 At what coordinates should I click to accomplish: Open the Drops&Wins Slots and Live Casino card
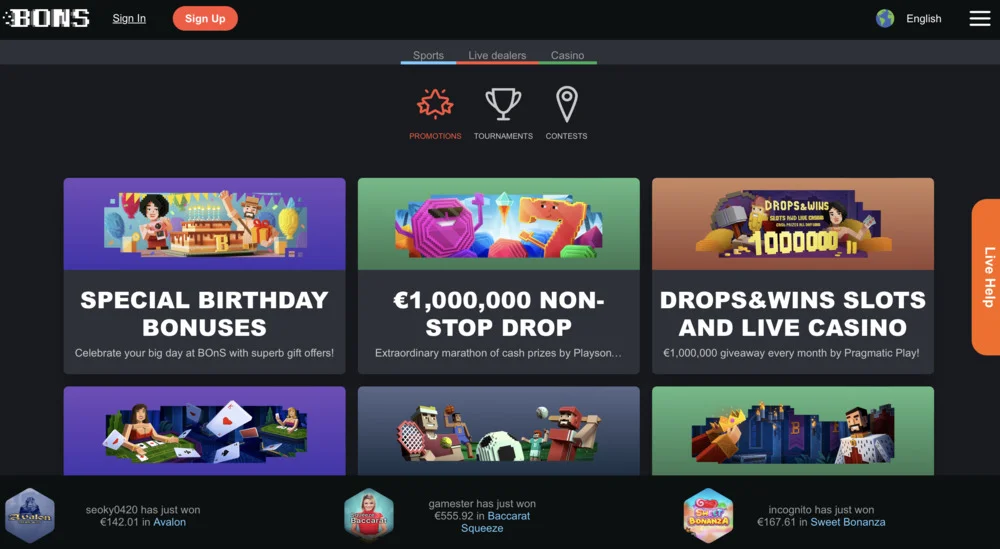click(793, 275)
